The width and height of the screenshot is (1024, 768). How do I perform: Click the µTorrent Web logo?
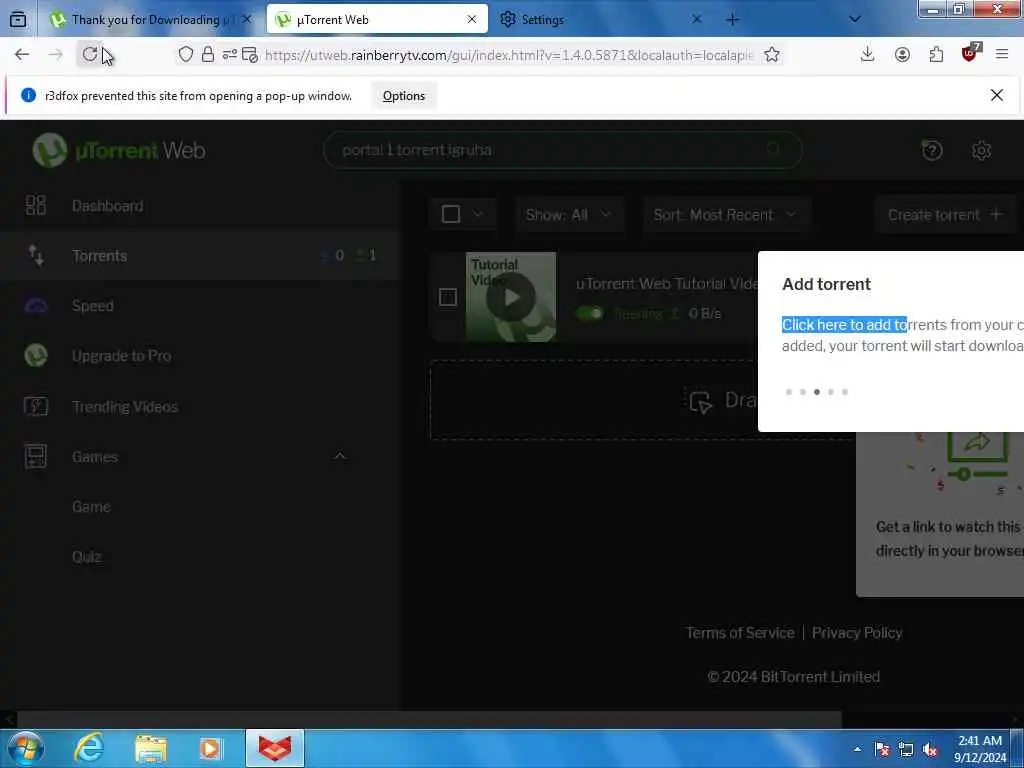tap(119, 150)
